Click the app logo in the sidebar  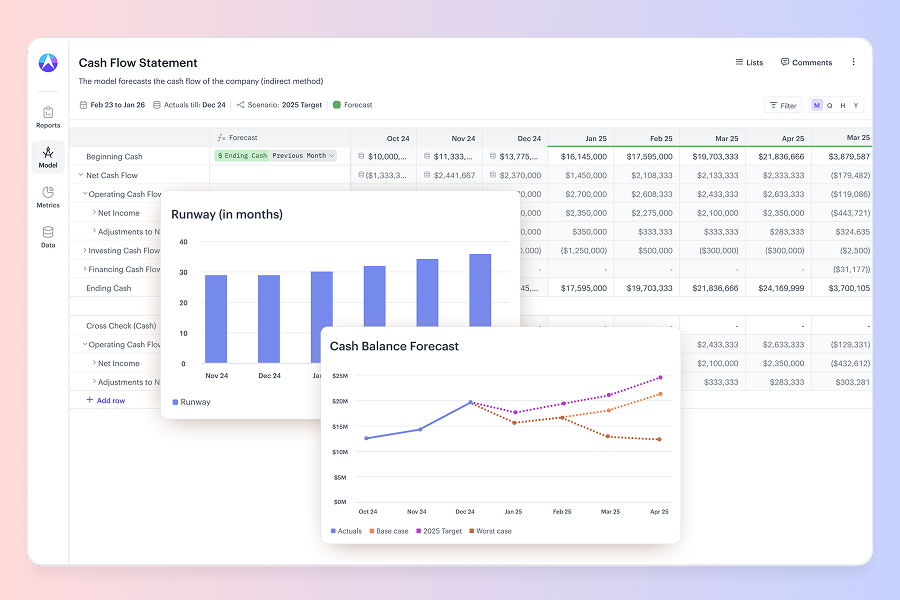pyautogui.click(x=48, y=62)
